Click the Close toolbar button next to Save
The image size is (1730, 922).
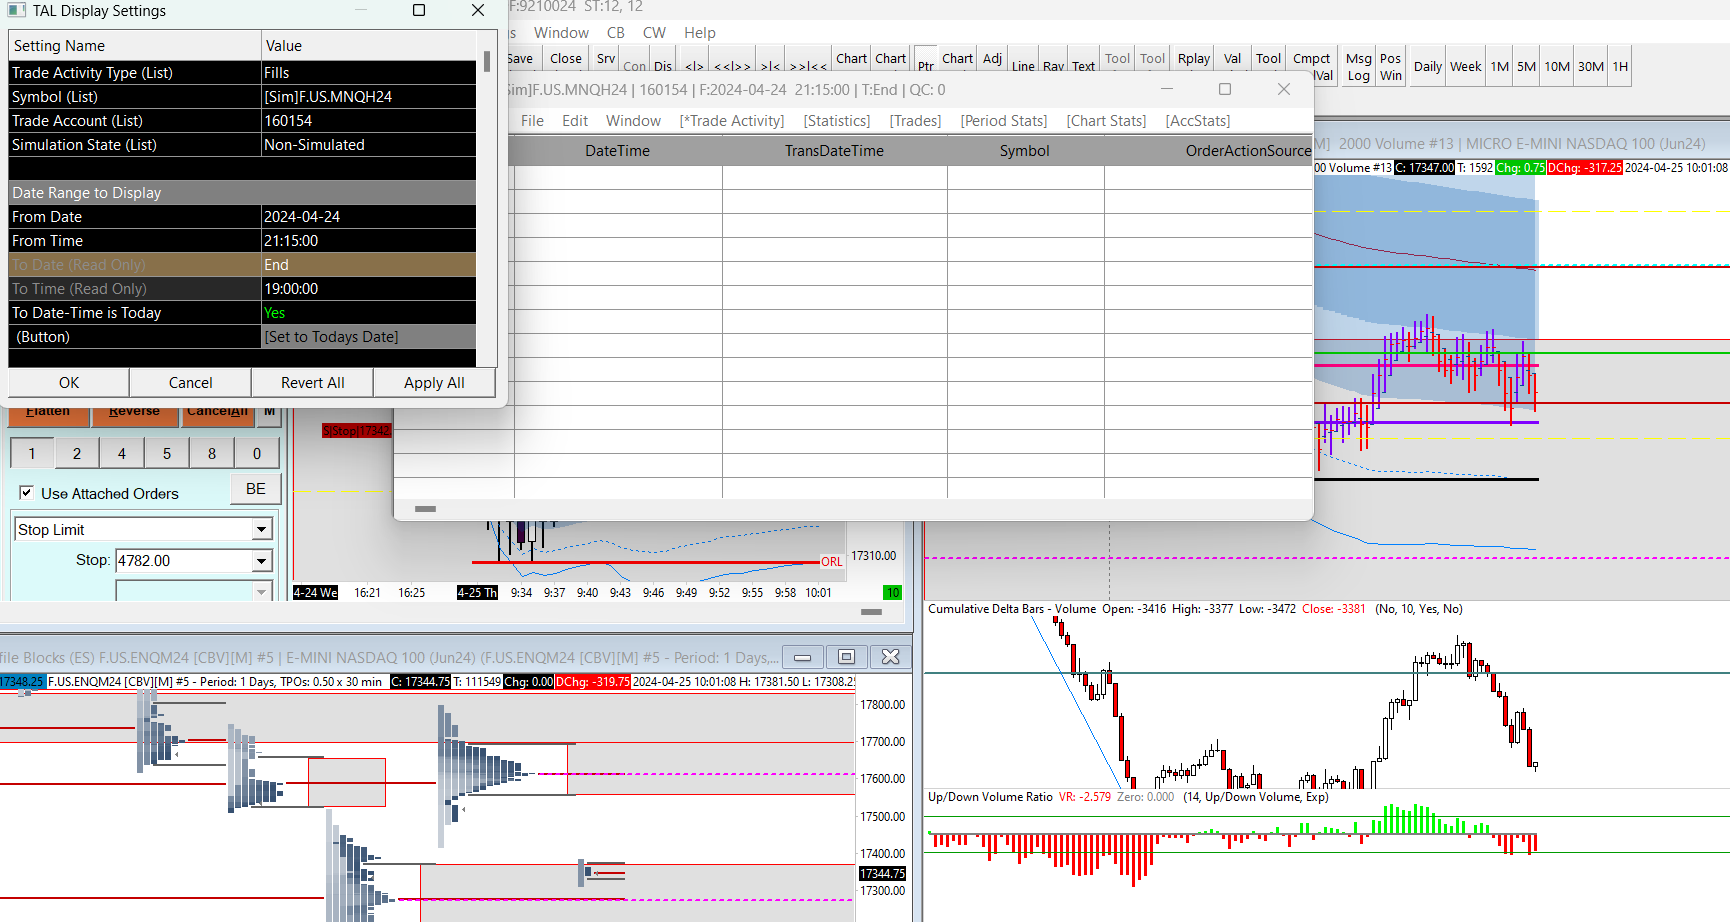click(x=566, y=59)
